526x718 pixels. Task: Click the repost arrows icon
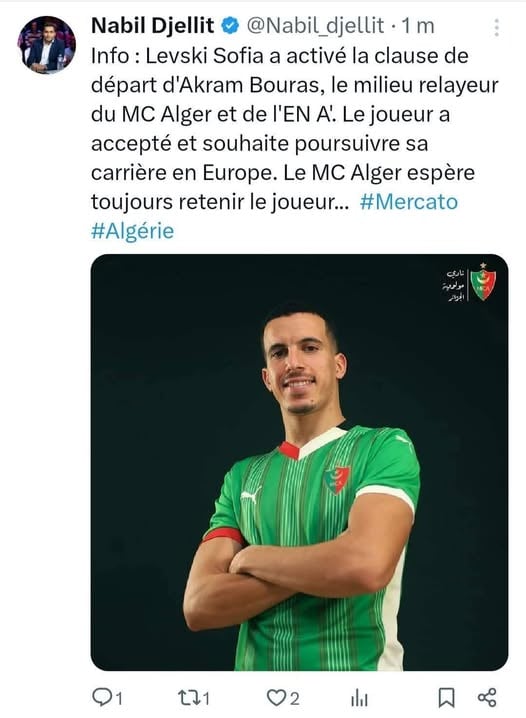pos(188,697)
